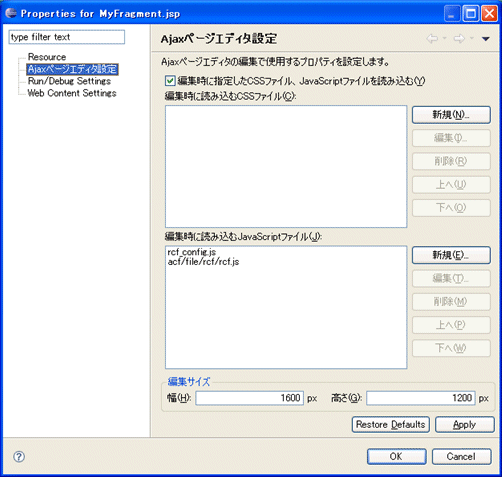
Task: Click inside the empty CSS file list
Action: tap(286, 167)
